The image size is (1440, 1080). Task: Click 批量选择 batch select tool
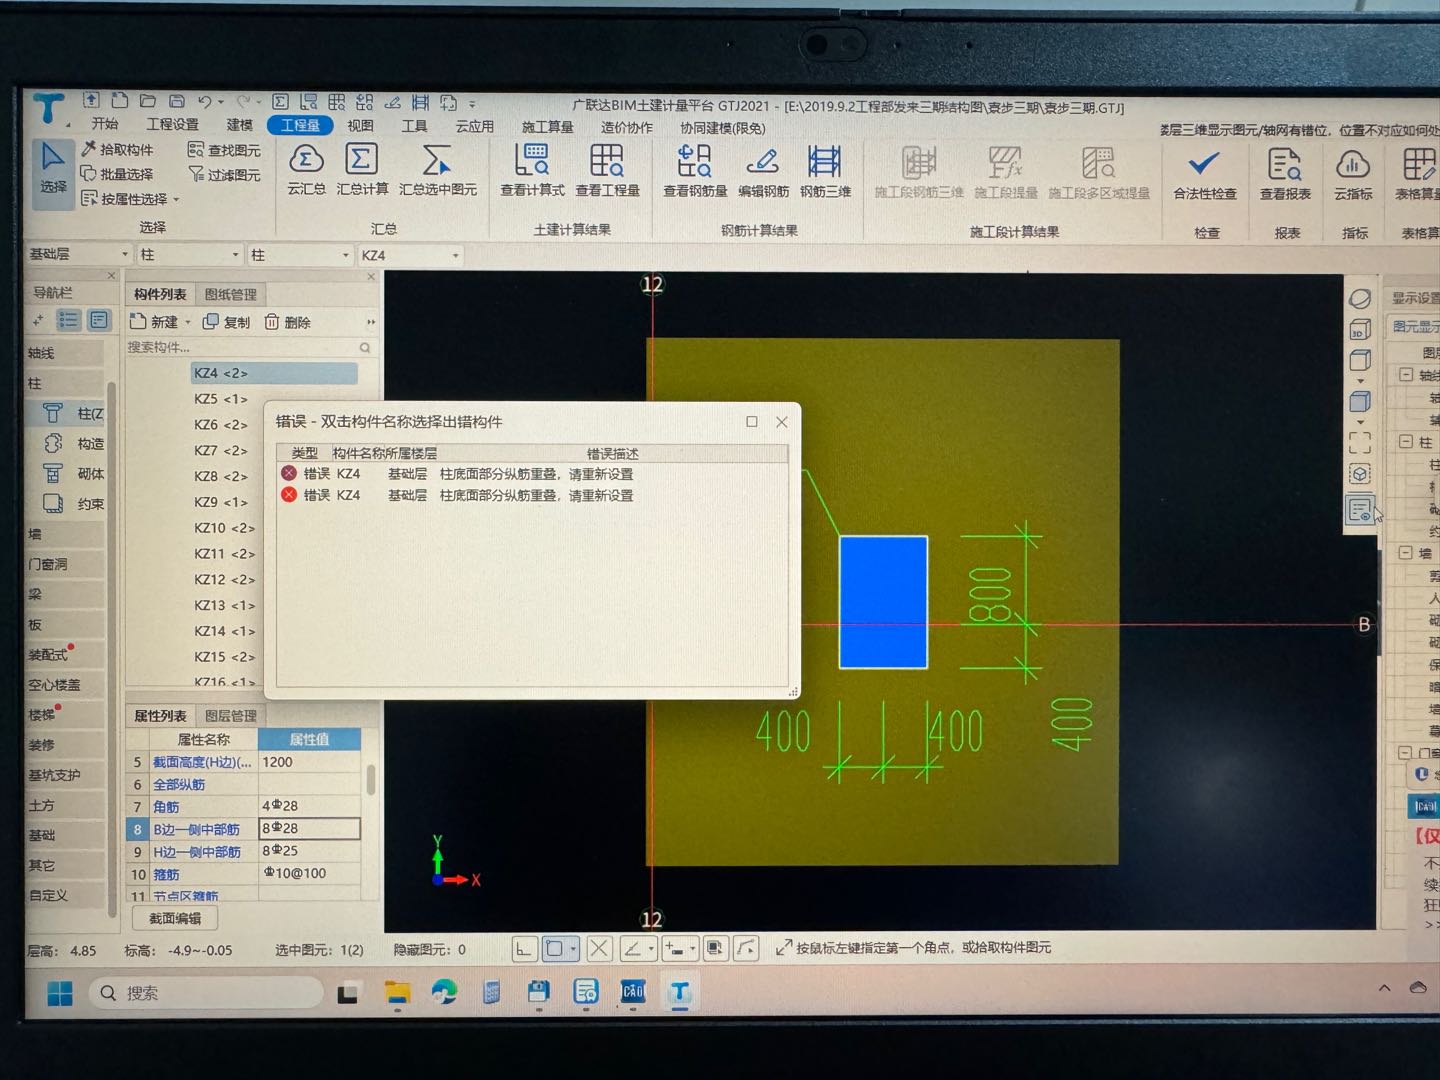(x=117, y=174)
